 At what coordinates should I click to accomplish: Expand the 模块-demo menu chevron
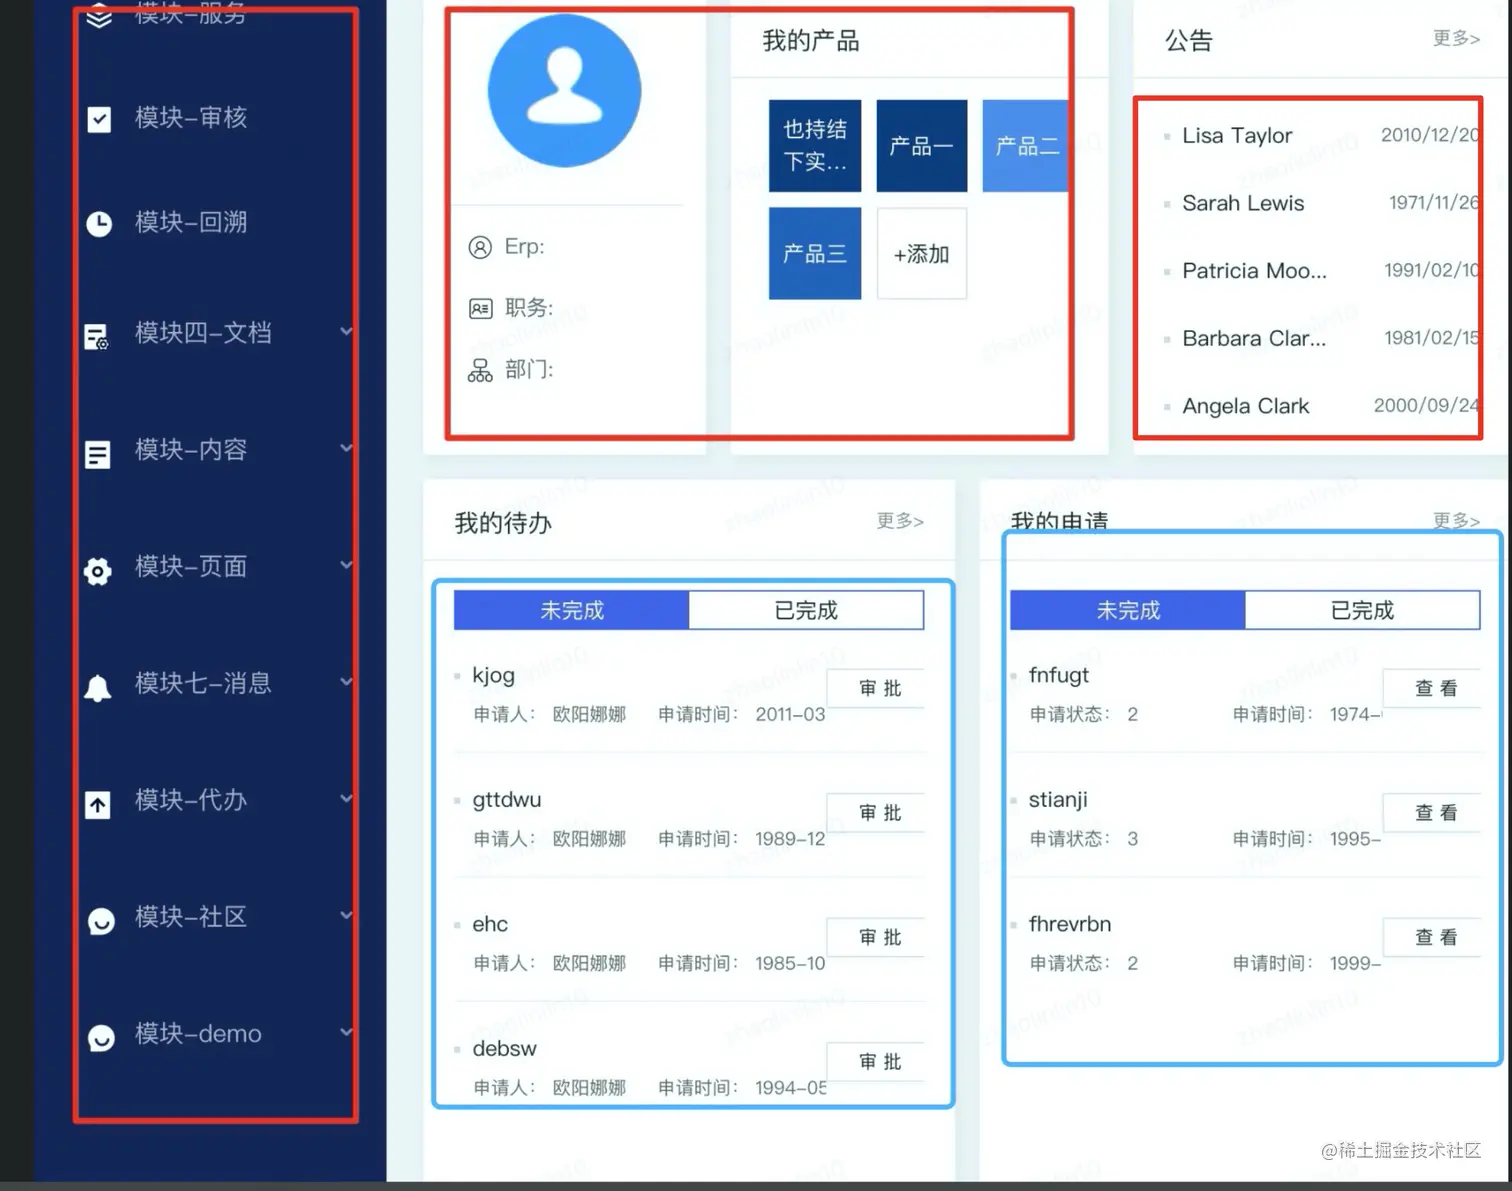coord(345,1032)
